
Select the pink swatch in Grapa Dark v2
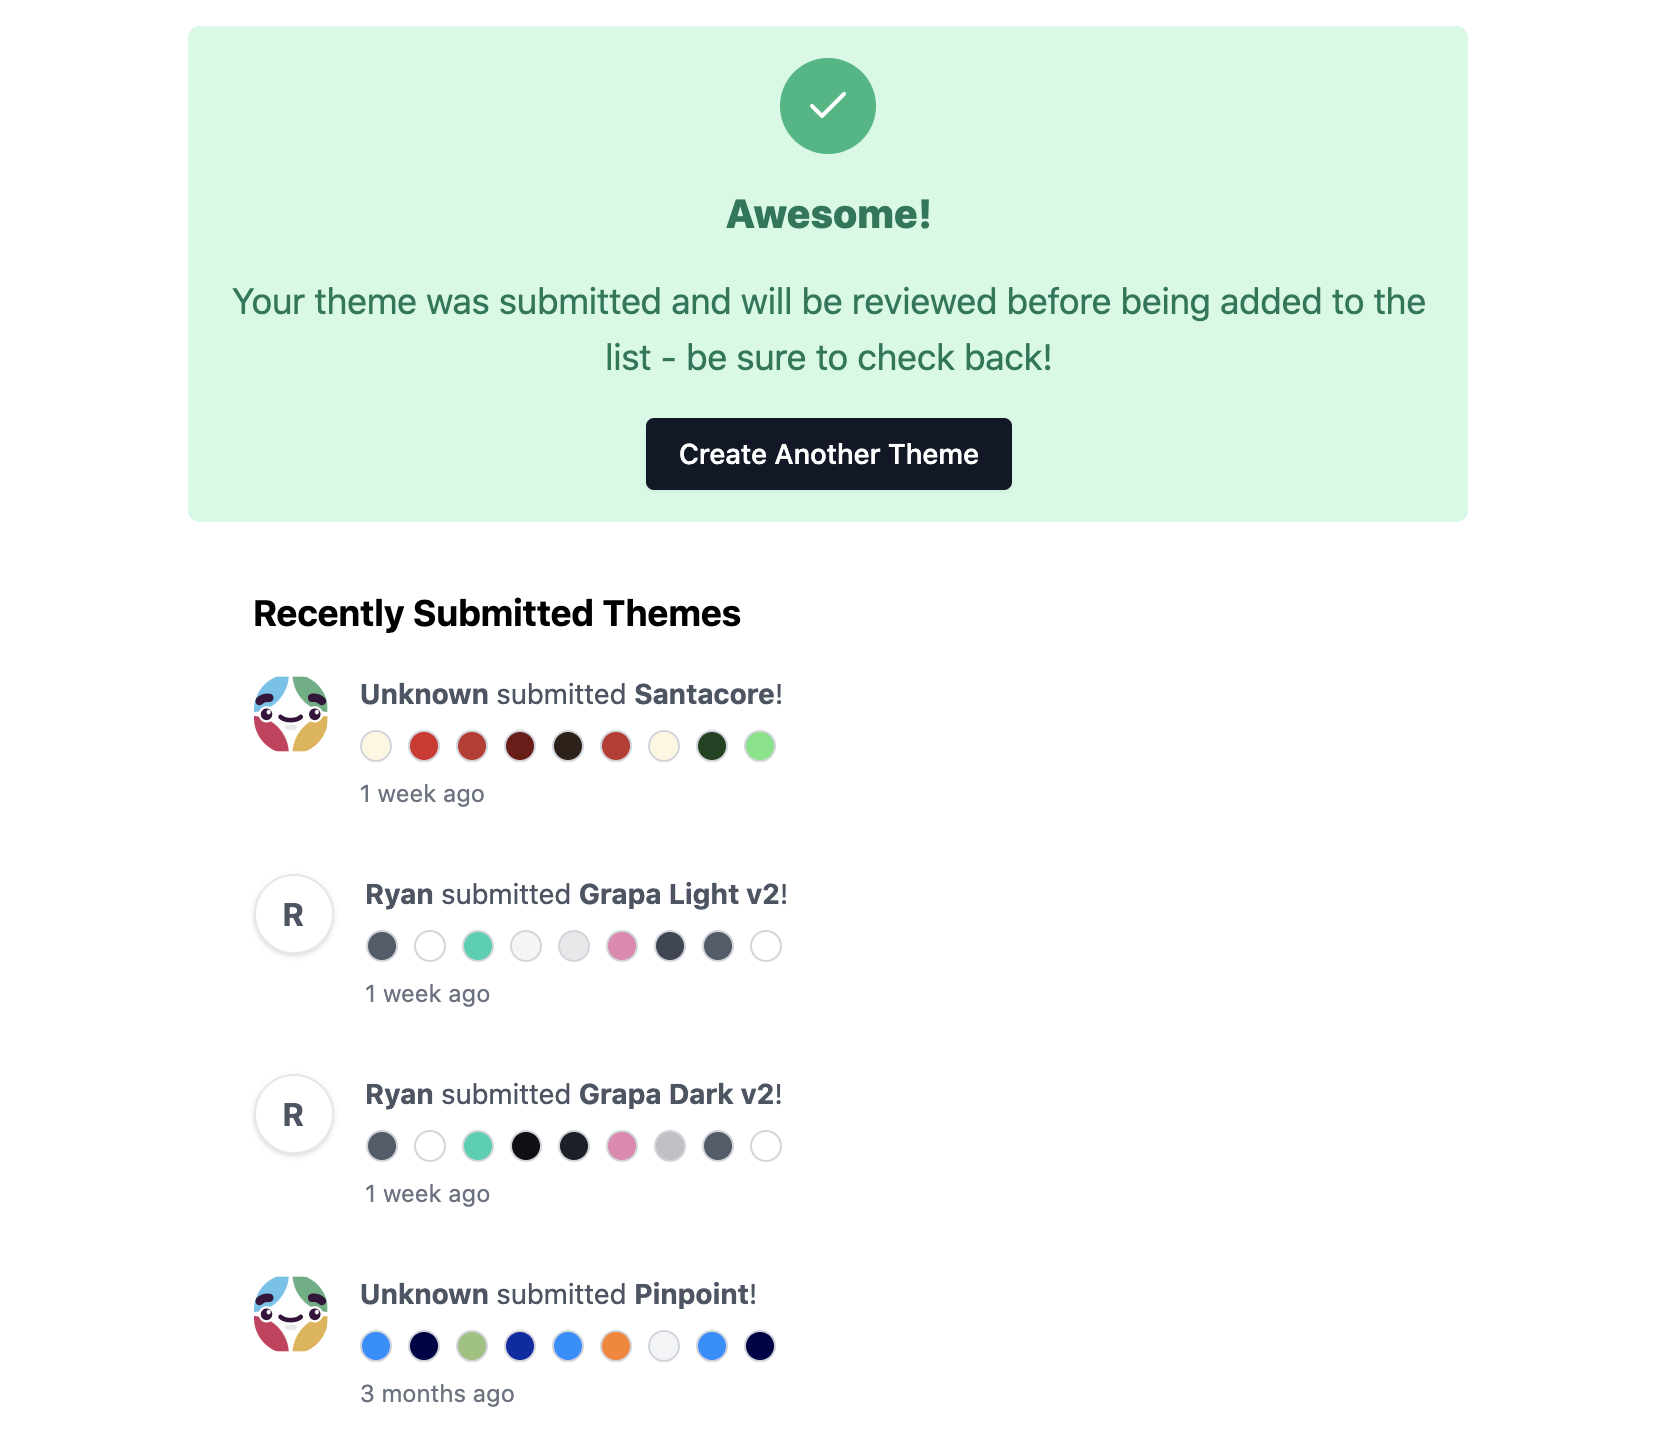pyautogui.click(x=622, y=1146)
